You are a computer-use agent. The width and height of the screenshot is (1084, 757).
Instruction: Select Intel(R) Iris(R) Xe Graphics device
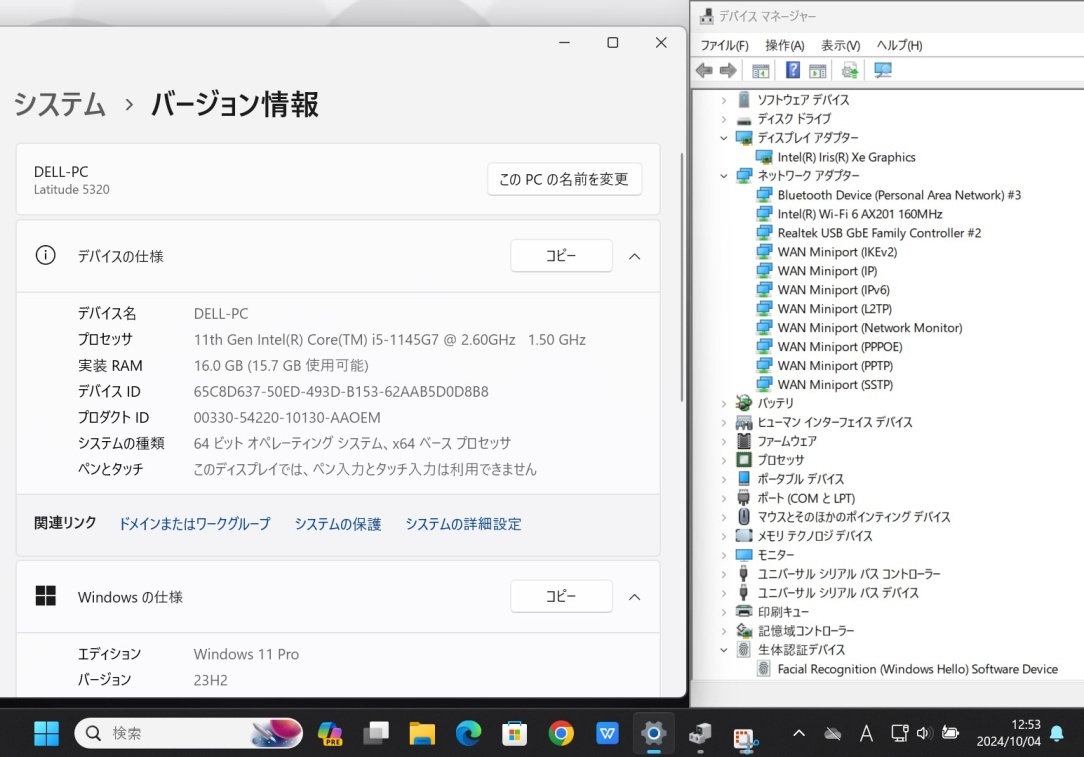(x=846, y=157)
